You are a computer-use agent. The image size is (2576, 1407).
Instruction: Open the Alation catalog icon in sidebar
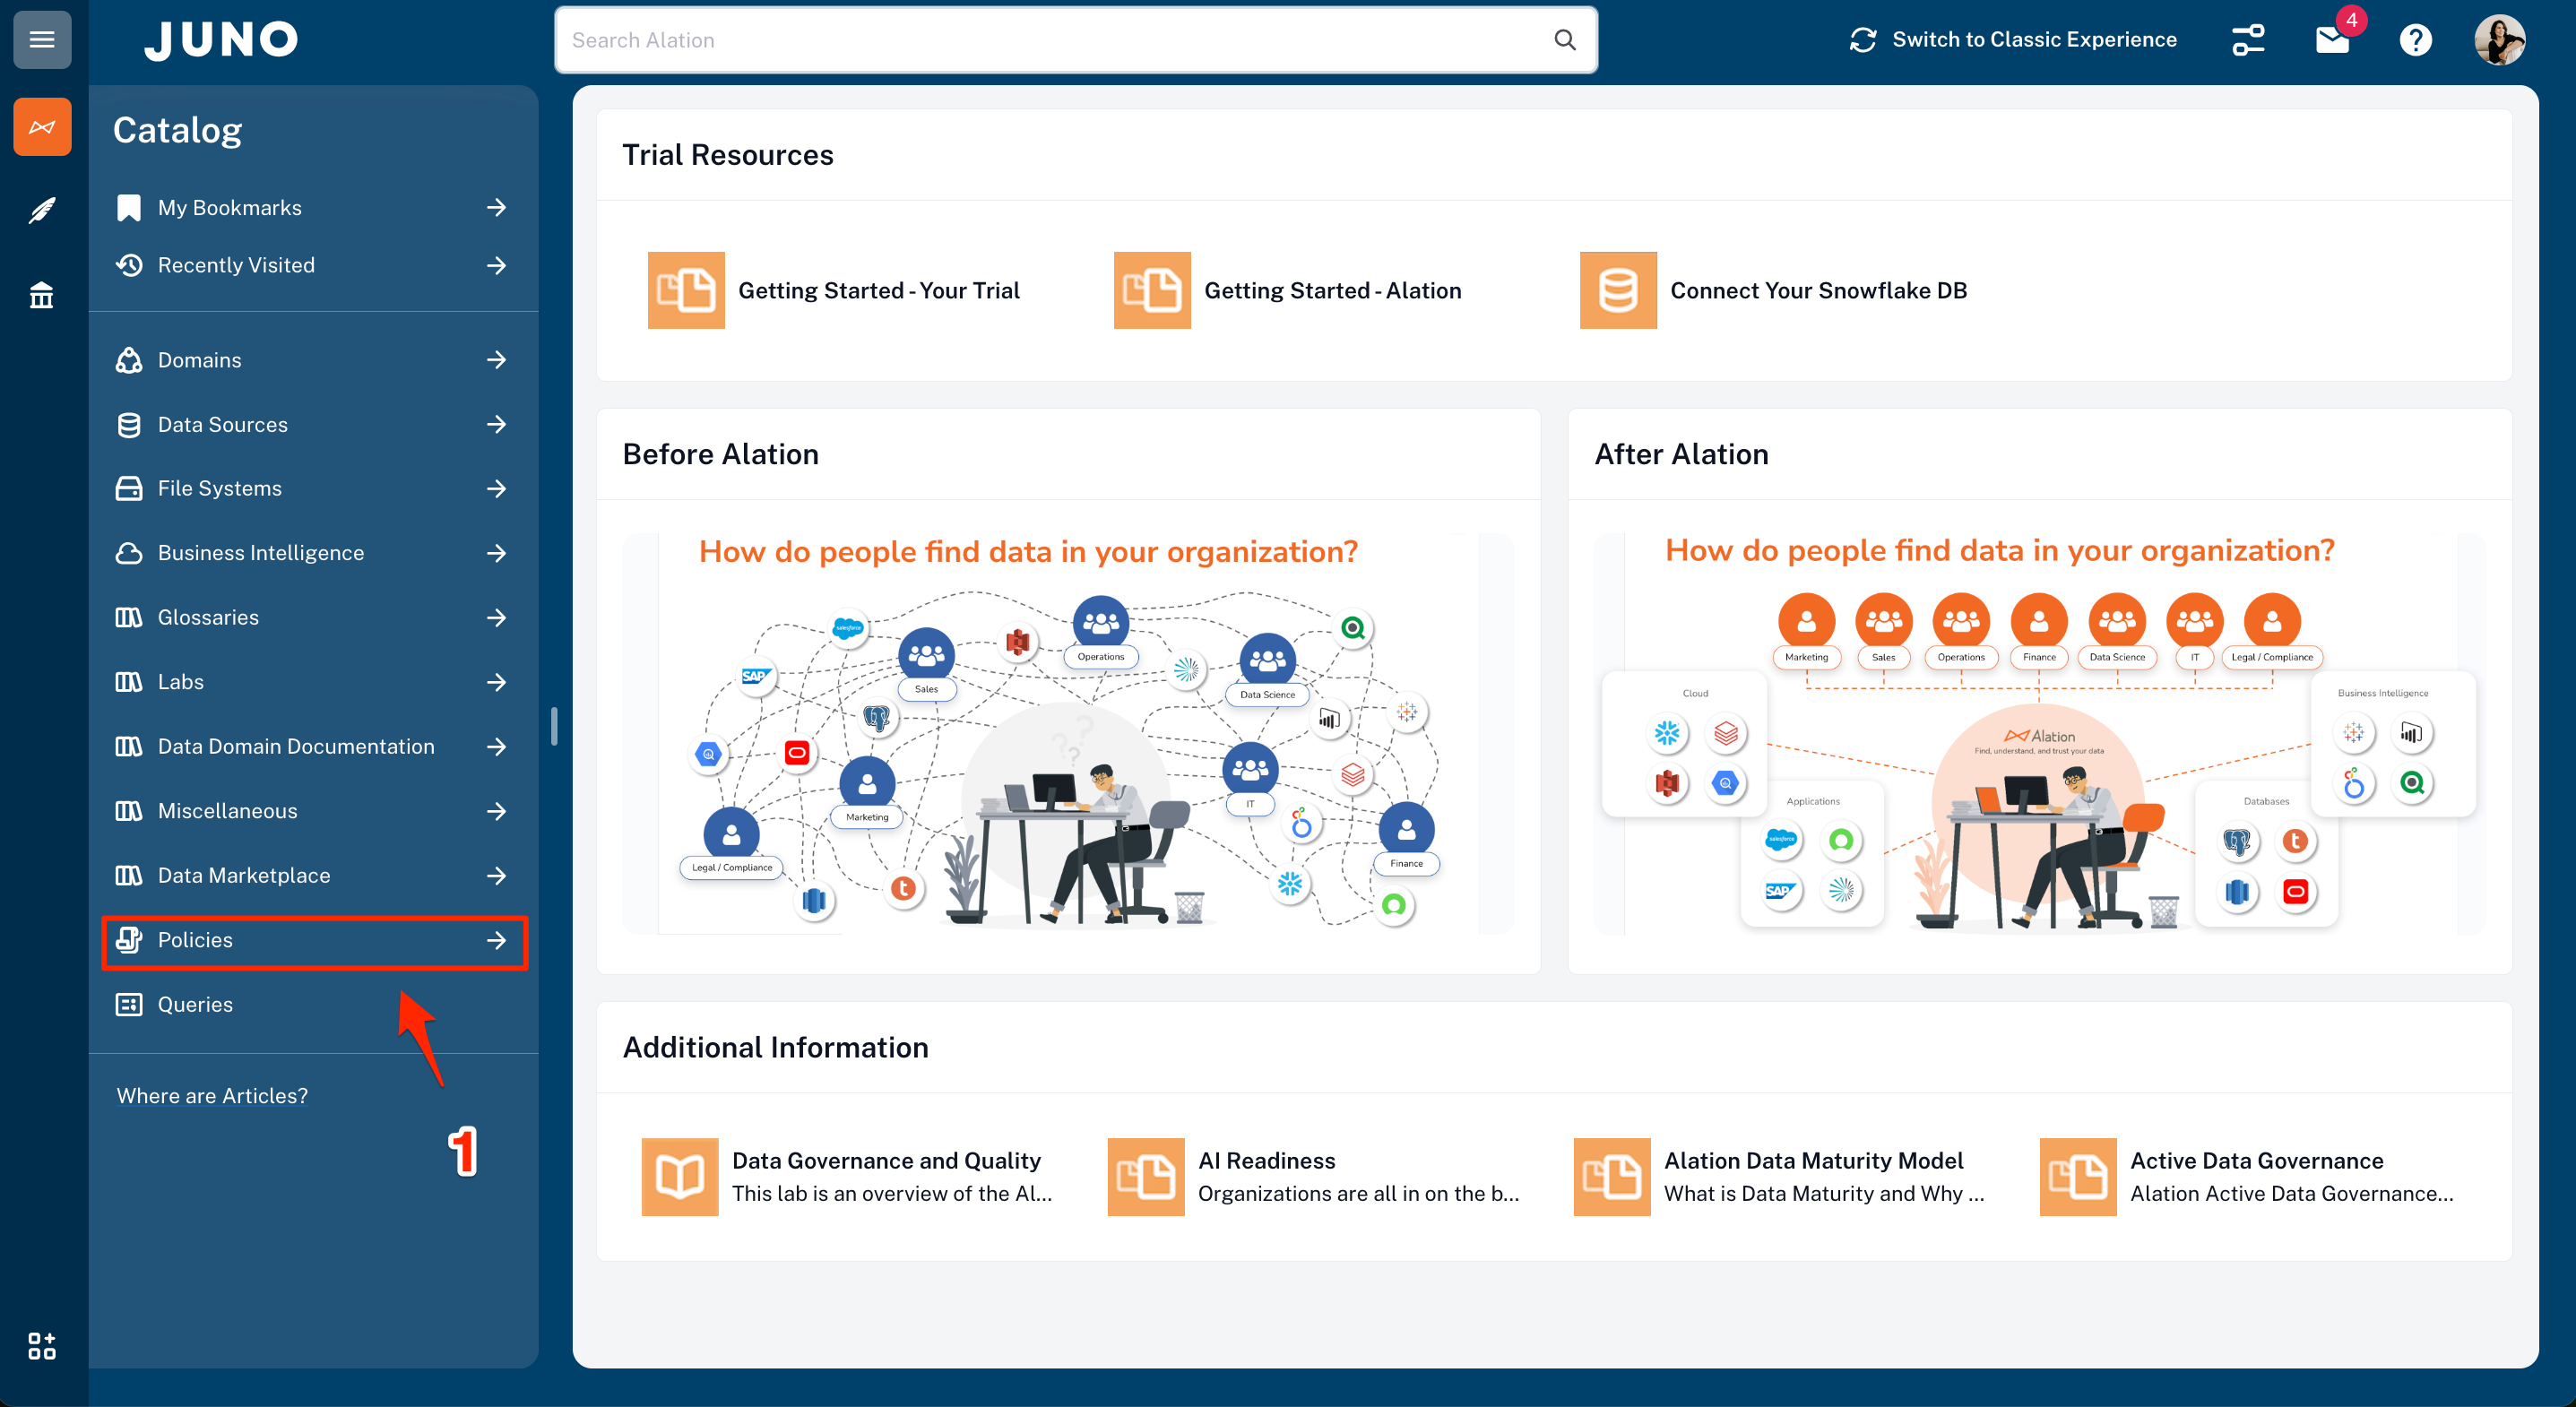pyautogui.click(x=42, y=127)
